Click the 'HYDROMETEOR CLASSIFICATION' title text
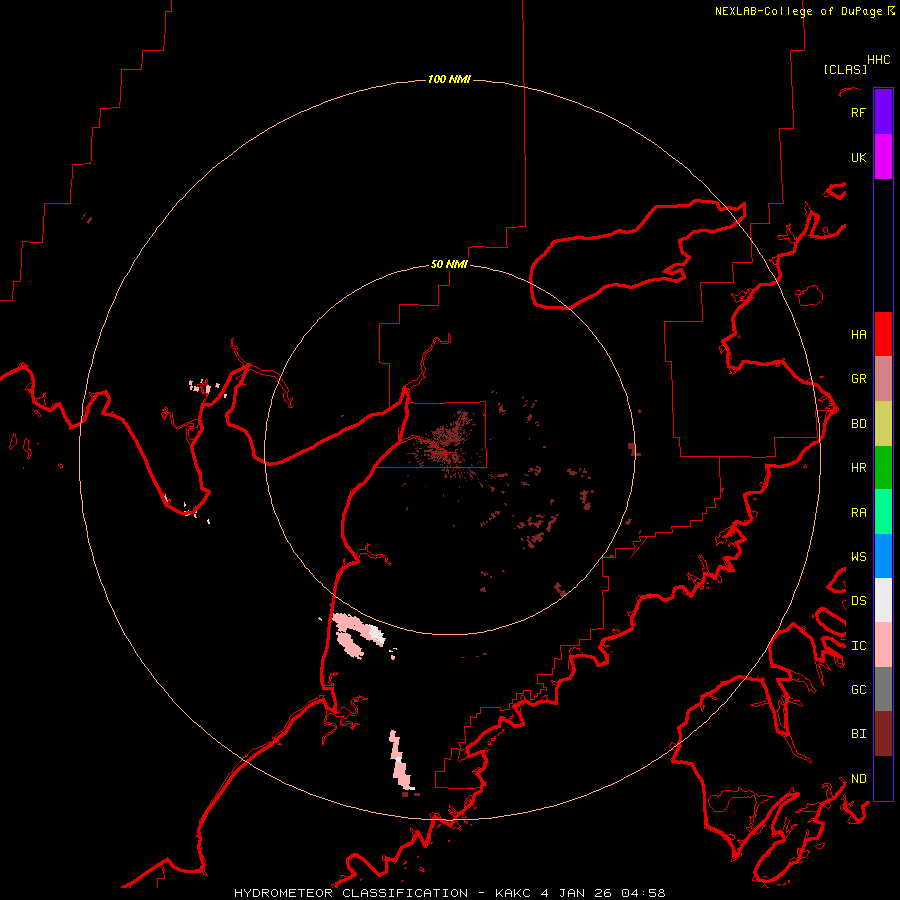Screen dimensions: 900x900 (351, 893)
